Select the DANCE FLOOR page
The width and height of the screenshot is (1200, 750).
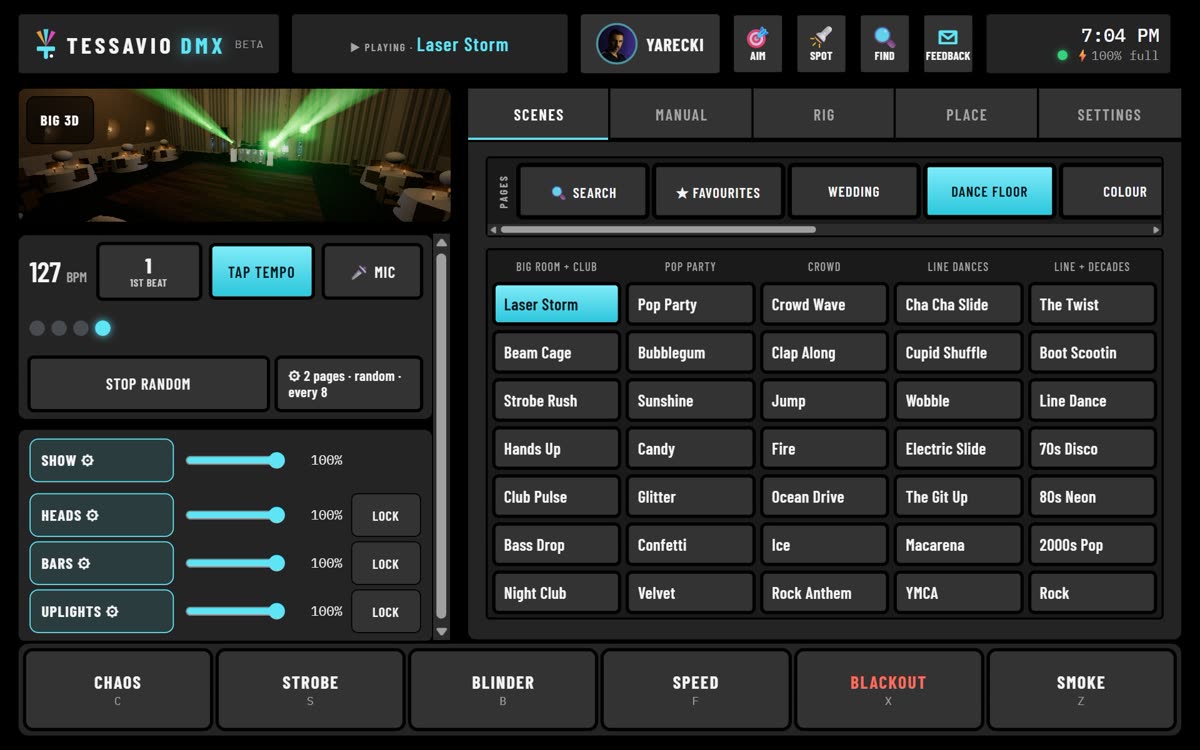(x=989, y=192)
